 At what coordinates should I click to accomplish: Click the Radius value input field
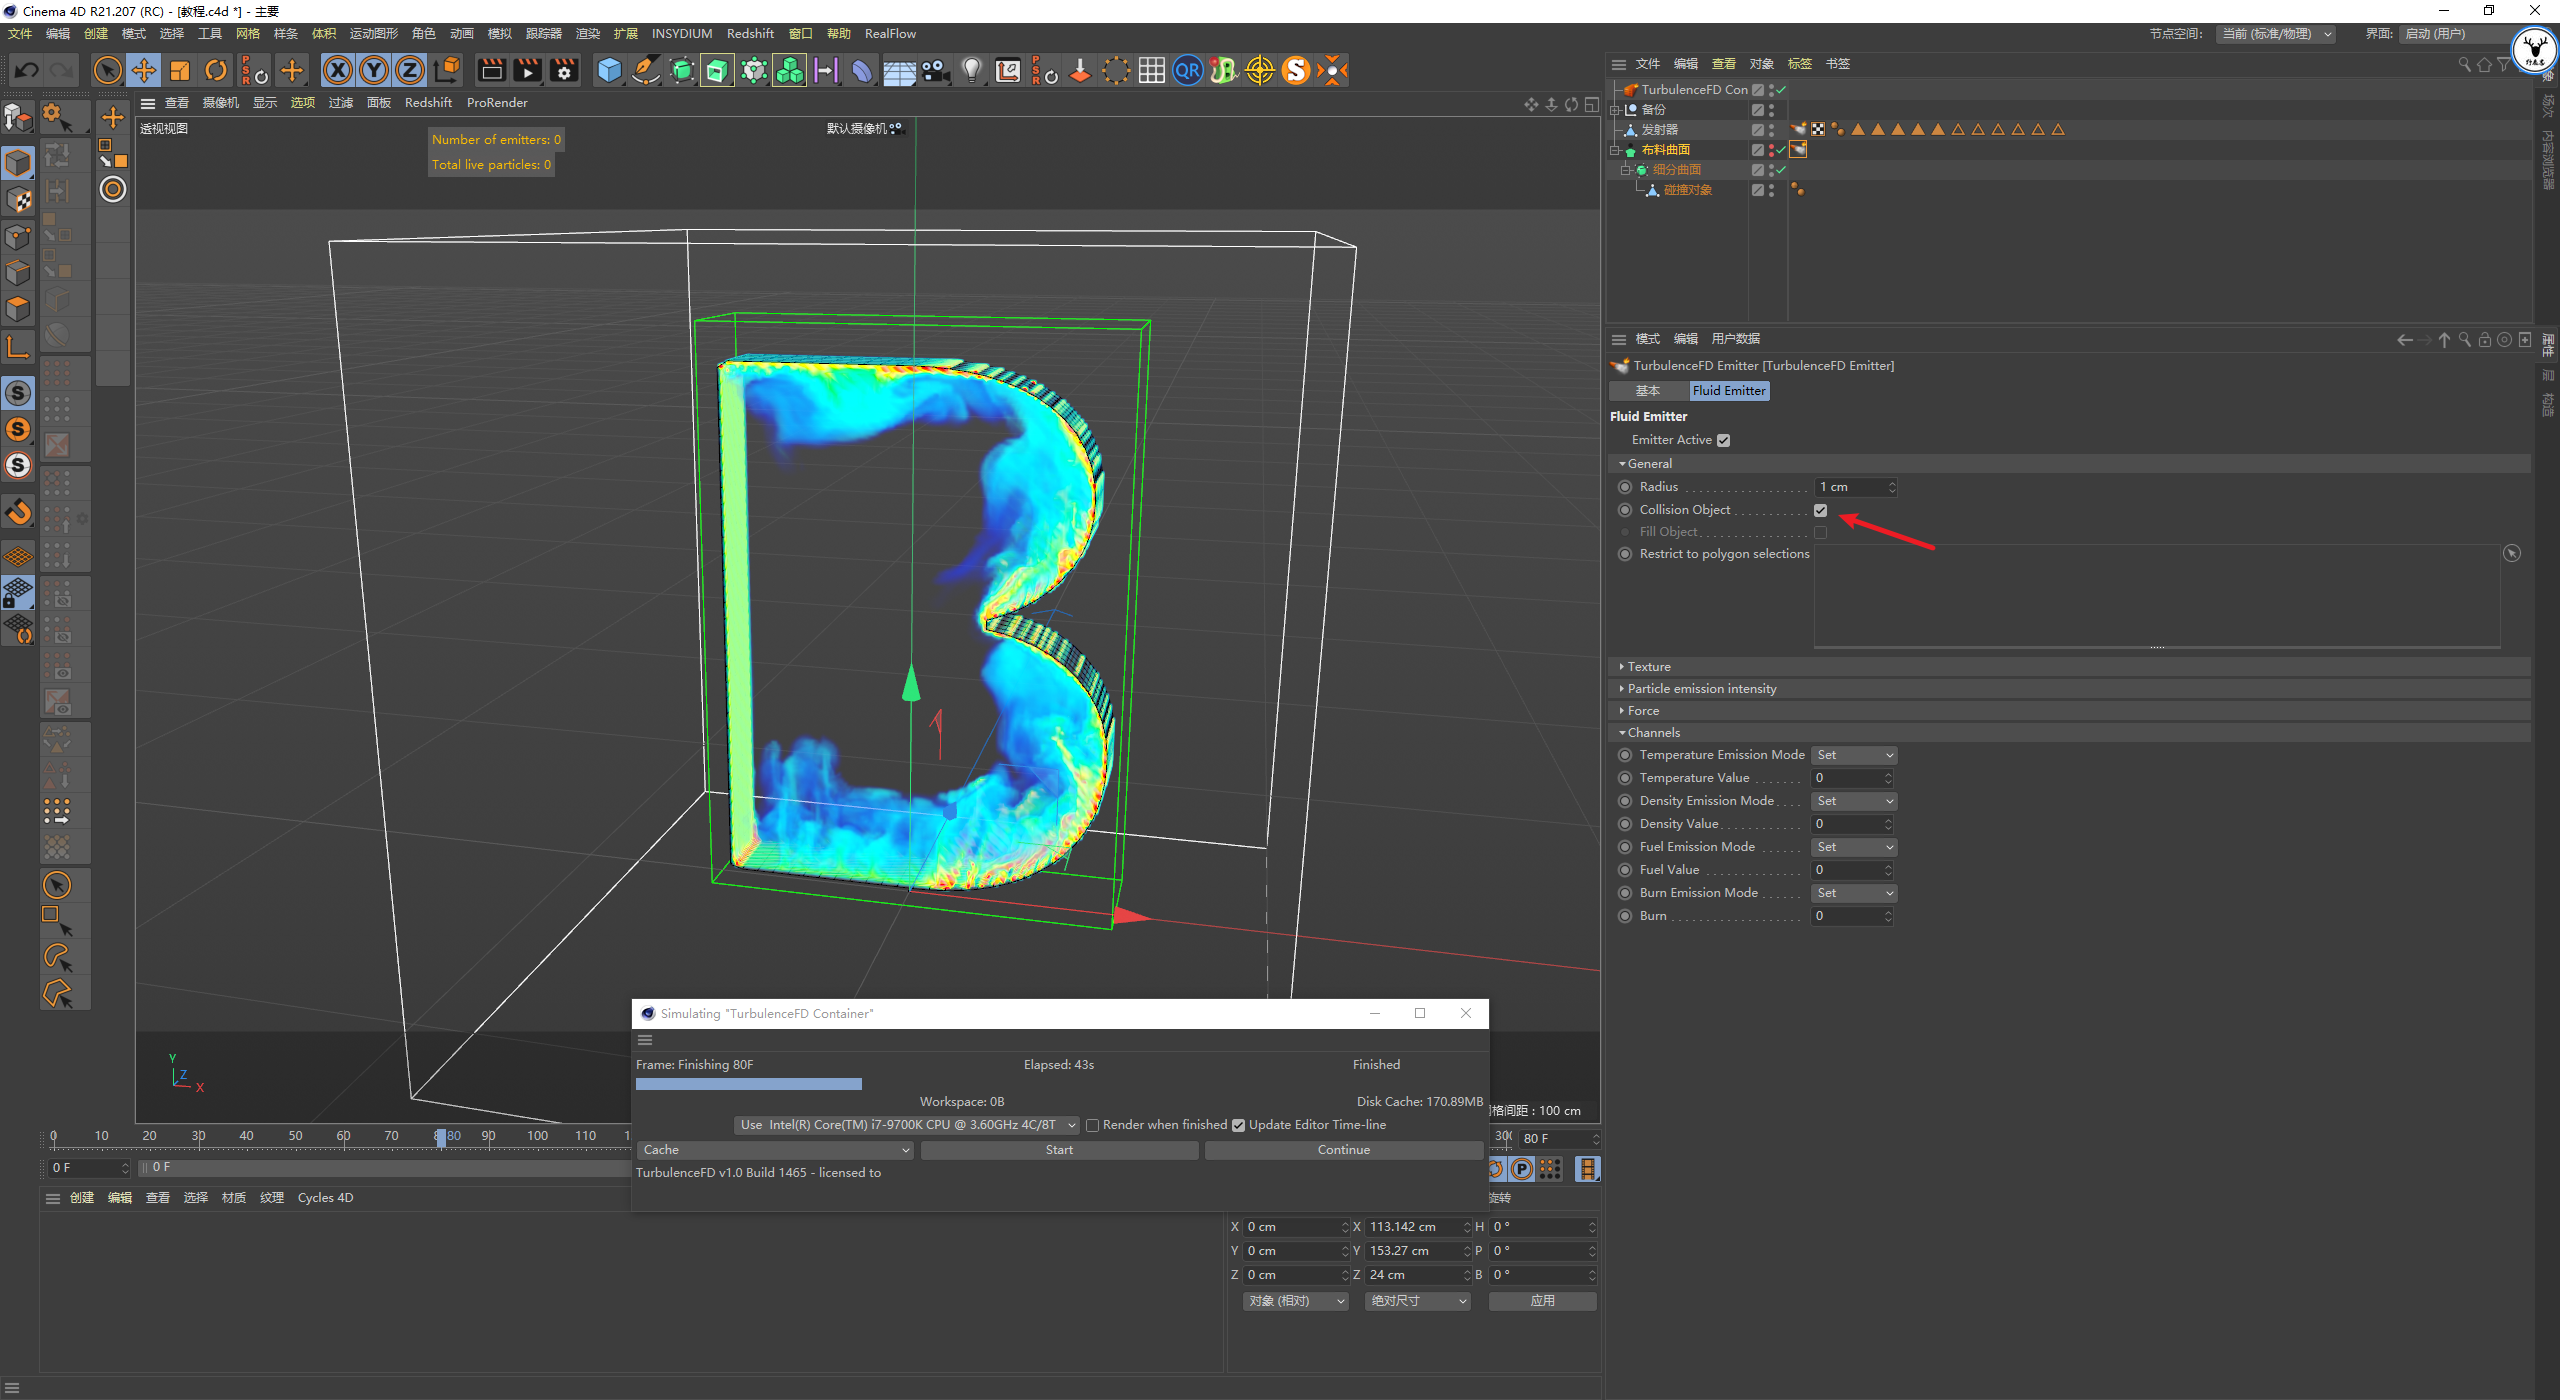coord(1850,487)
